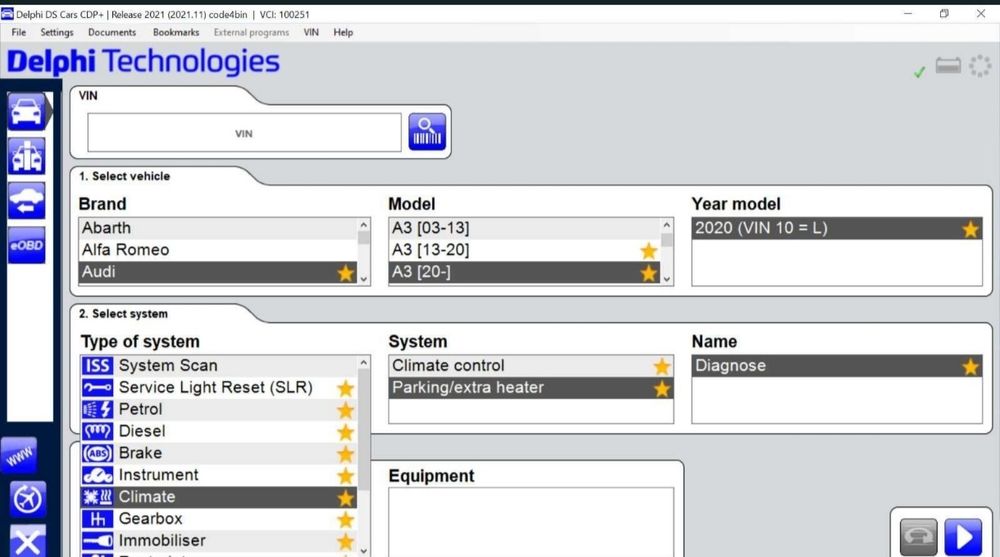Open the www web link icon
The image size is (1000, 557).
[19, 456]
